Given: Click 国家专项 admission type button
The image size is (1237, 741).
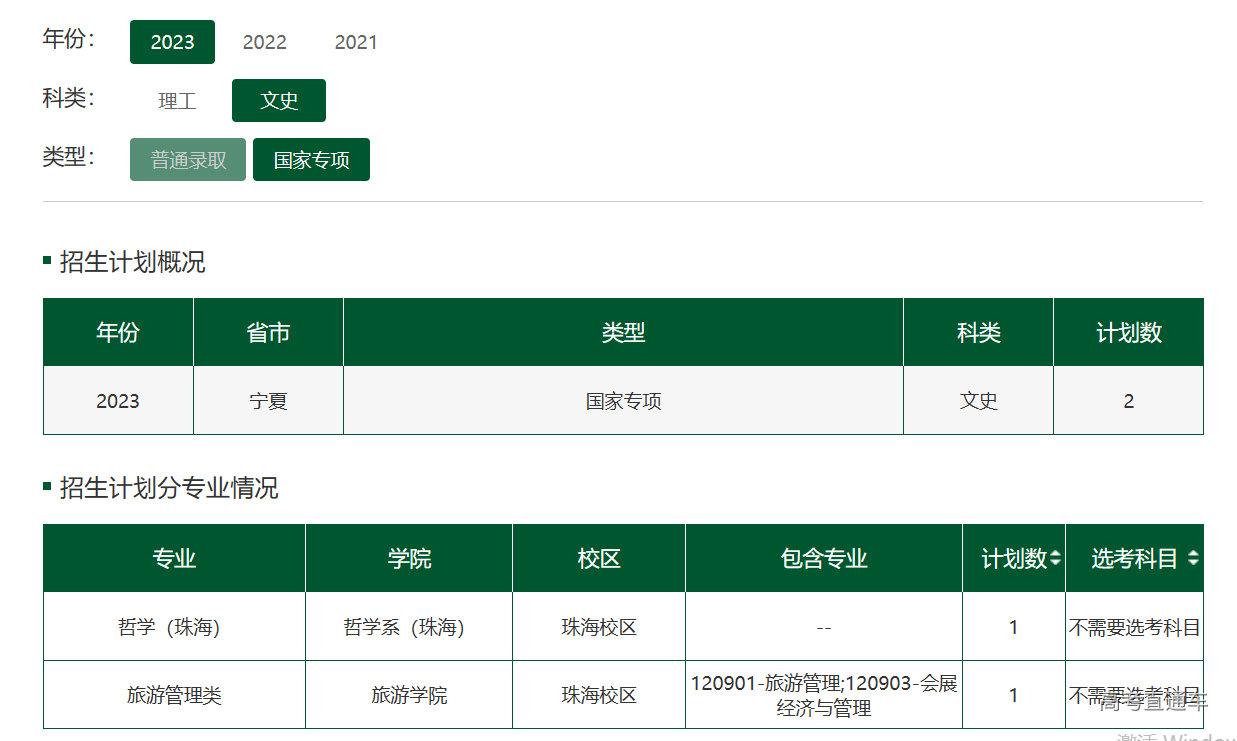Looking at the screenshot, I should tap(311, 160).
